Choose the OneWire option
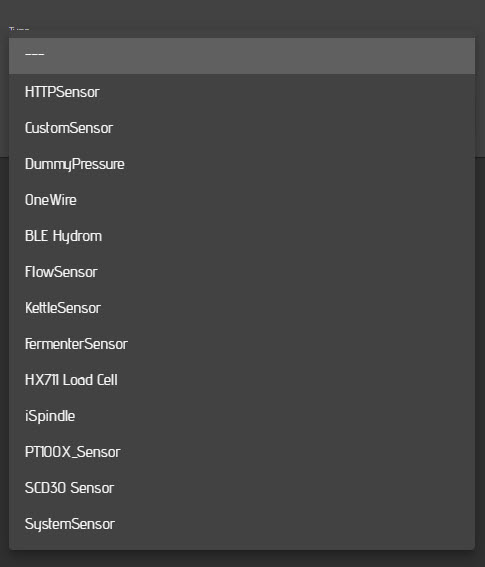The width and height of the screenshot is (485, 567). coord(242,200)
